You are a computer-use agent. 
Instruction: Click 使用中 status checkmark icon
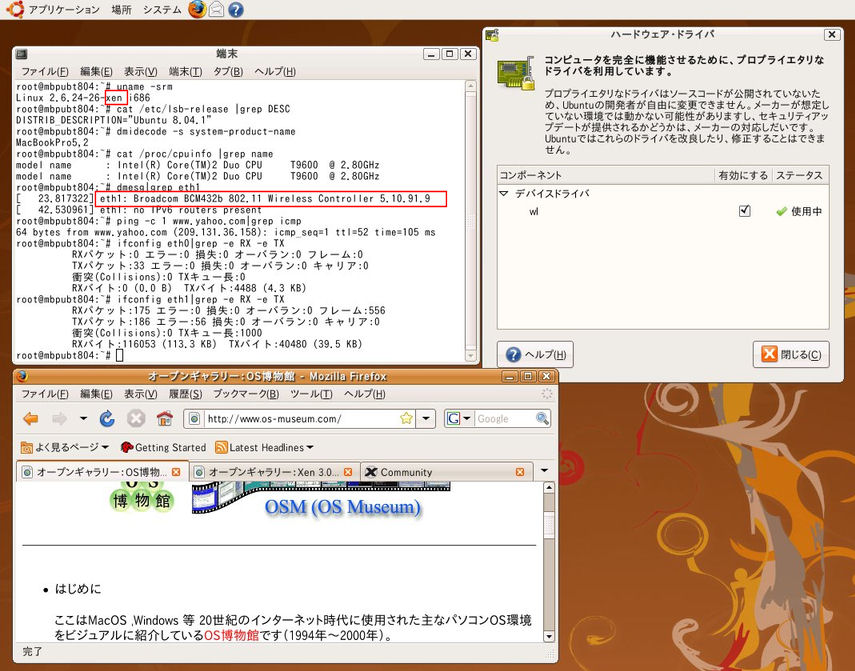pyautogui.click(x=781, y=211)
